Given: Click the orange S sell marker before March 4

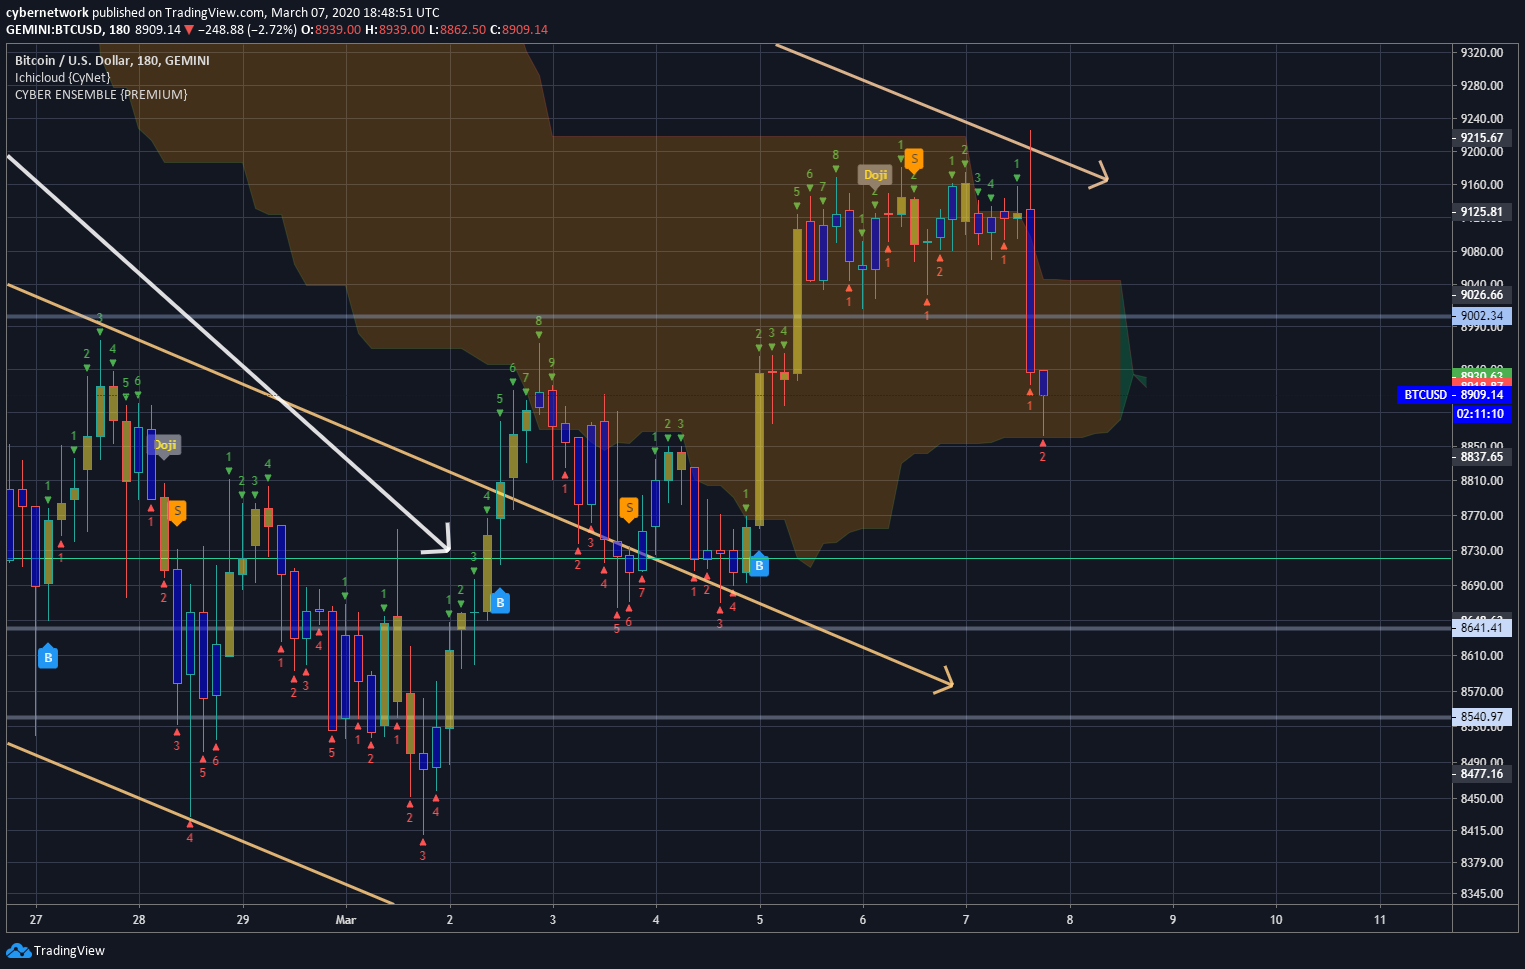Looking at the screenshot, I should [629, 509].
